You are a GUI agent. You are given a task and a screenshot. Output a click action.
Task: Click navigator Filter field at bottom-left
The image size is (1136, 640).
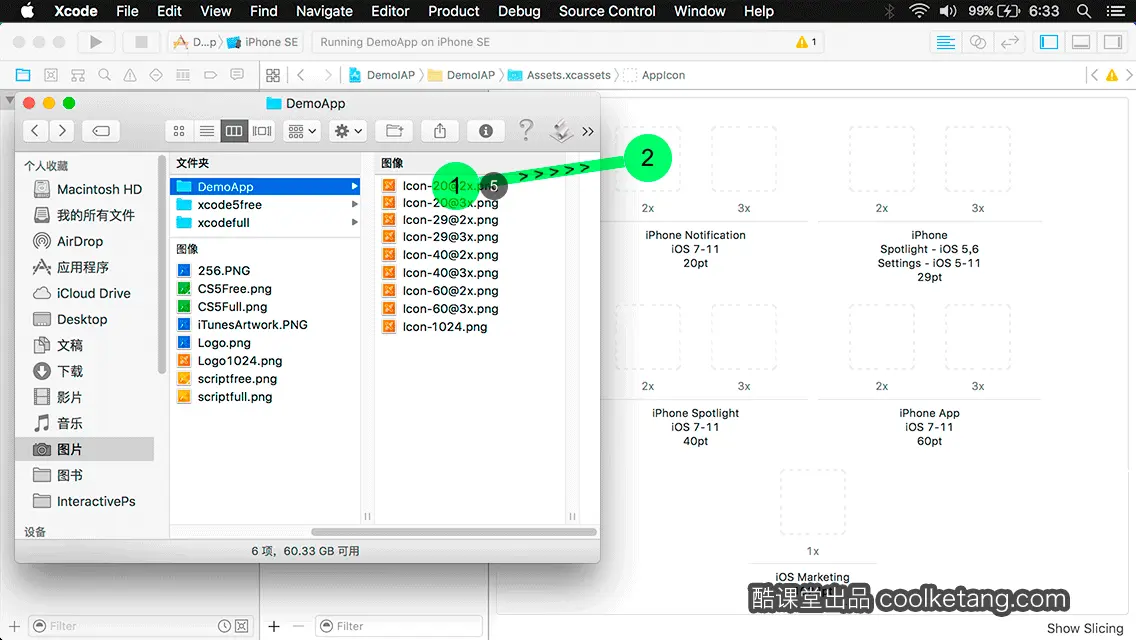[142, 626]
